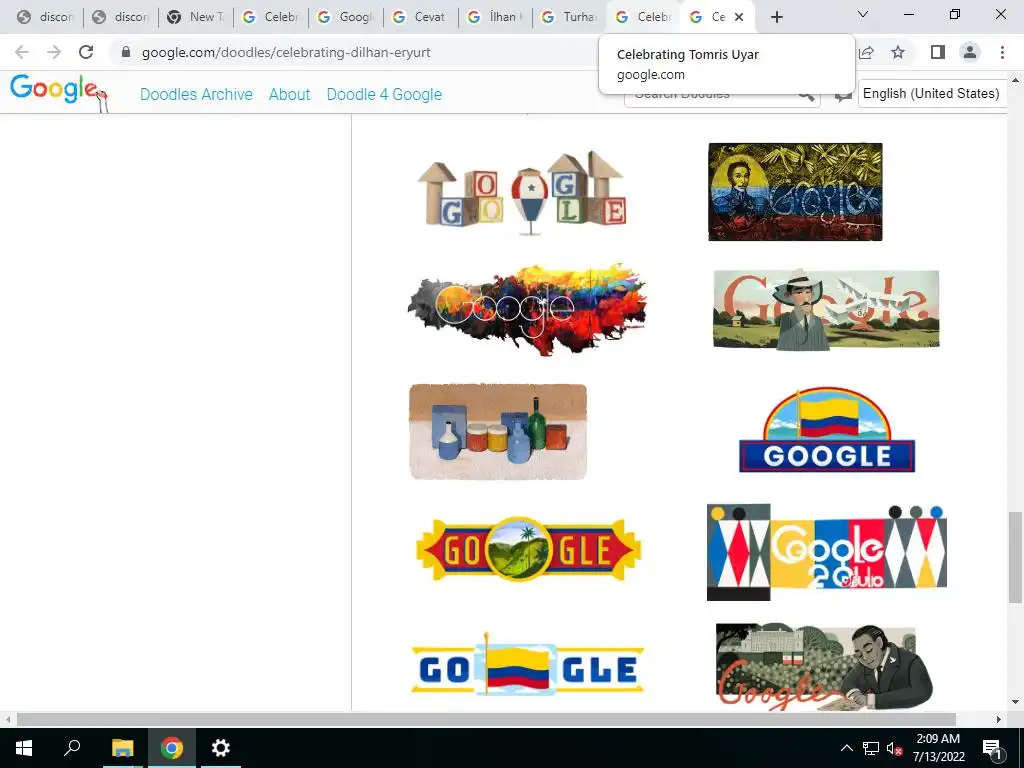Open the notification center icon
The height and width of the screenshot is (768, 1024).
point(993,748)
